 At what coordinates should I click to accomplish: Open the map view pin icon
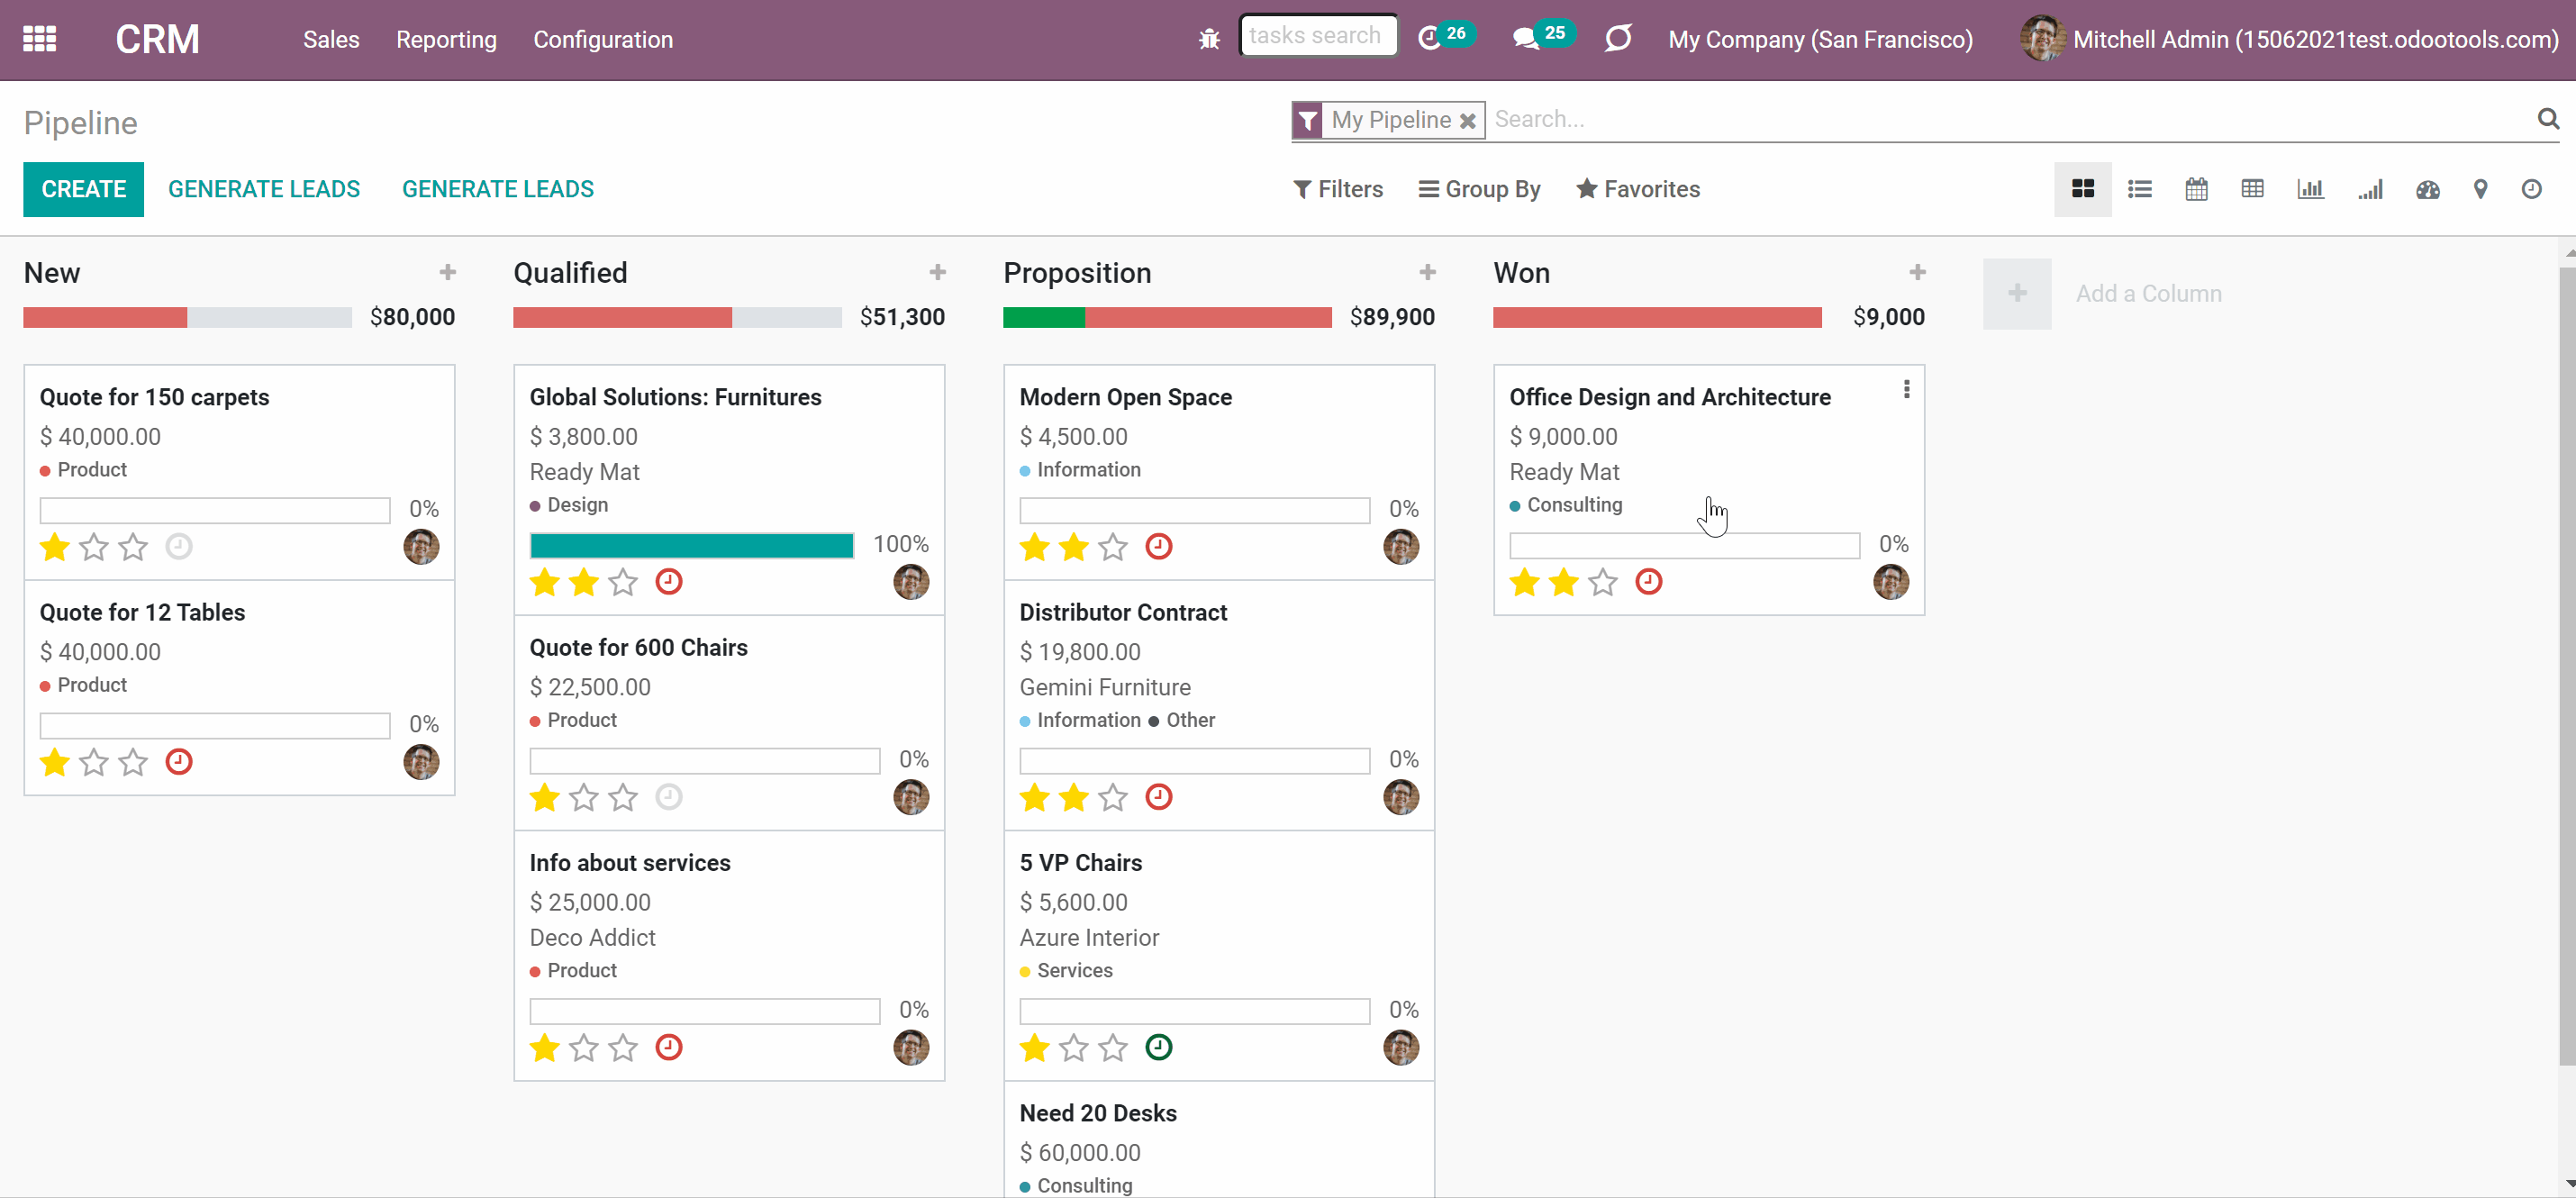[x=2480, y=189]
